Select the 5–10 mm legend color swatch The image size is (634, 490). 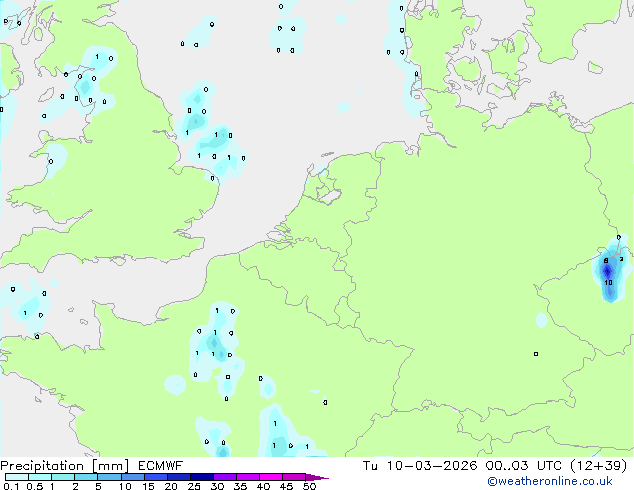point(109,477)
